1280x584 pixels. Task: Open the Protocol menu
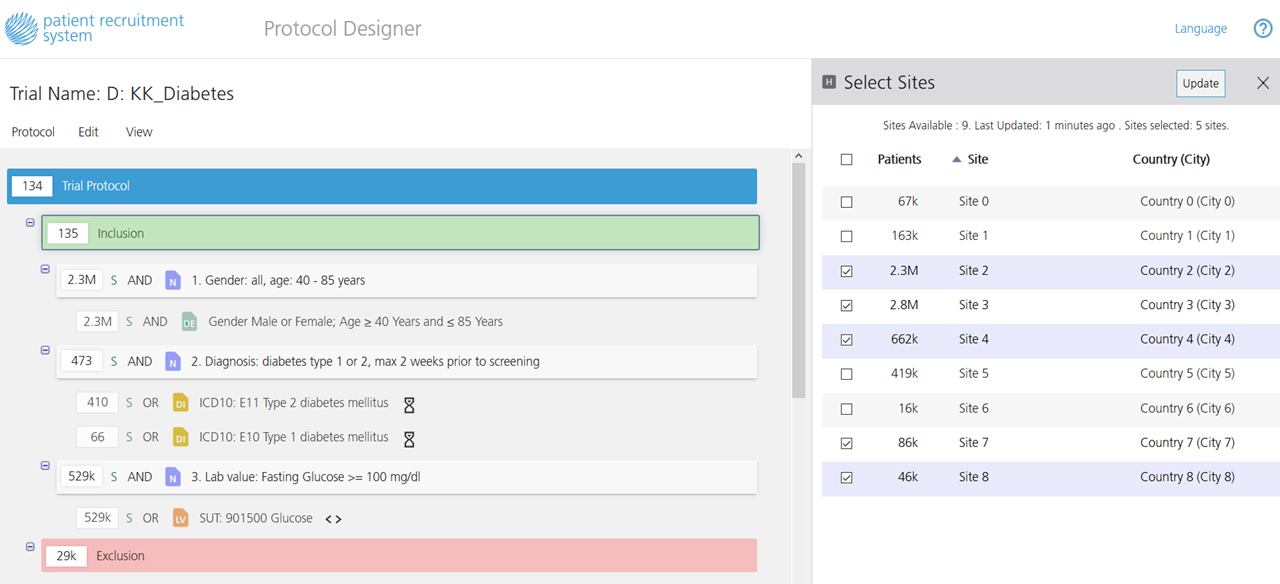(x=33, y=132)
